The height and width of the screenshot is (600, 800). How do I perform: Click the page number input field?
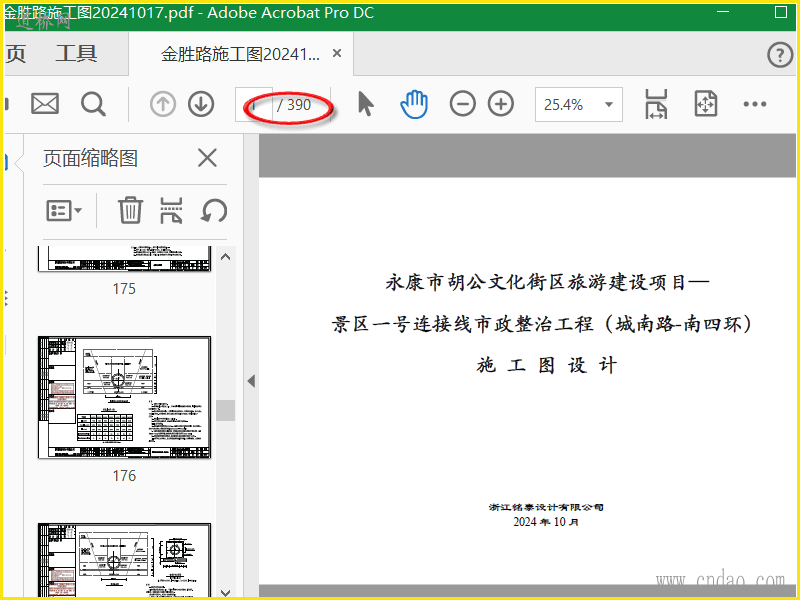pyautogui.click(x=254, y=104)
